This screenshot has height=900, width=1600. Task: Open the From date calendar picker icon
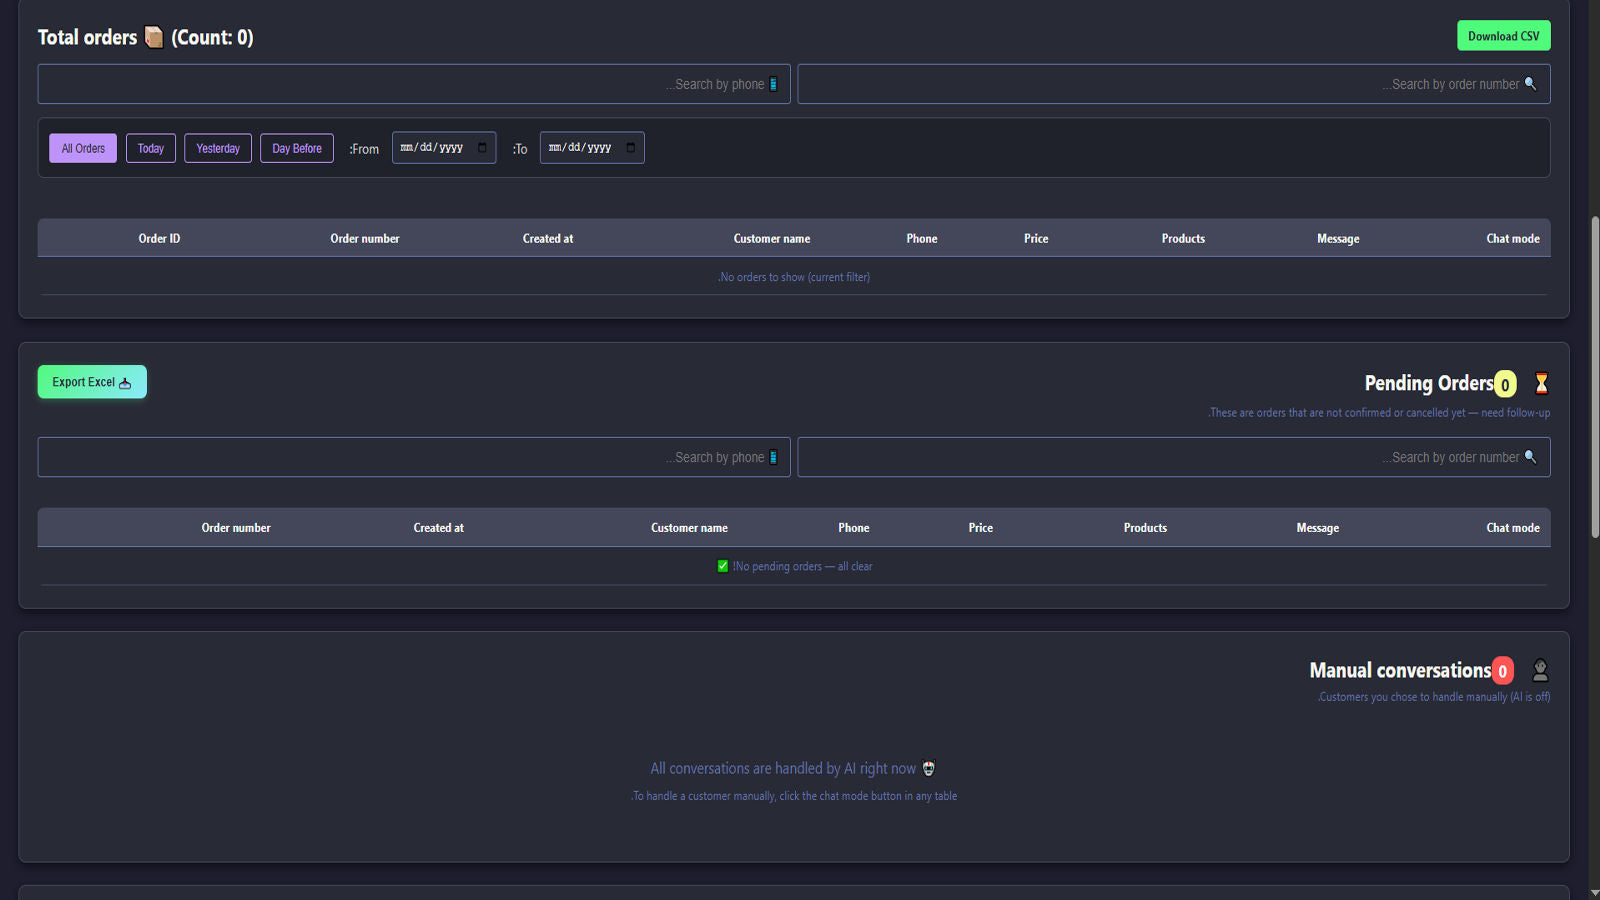click(482, 148)
